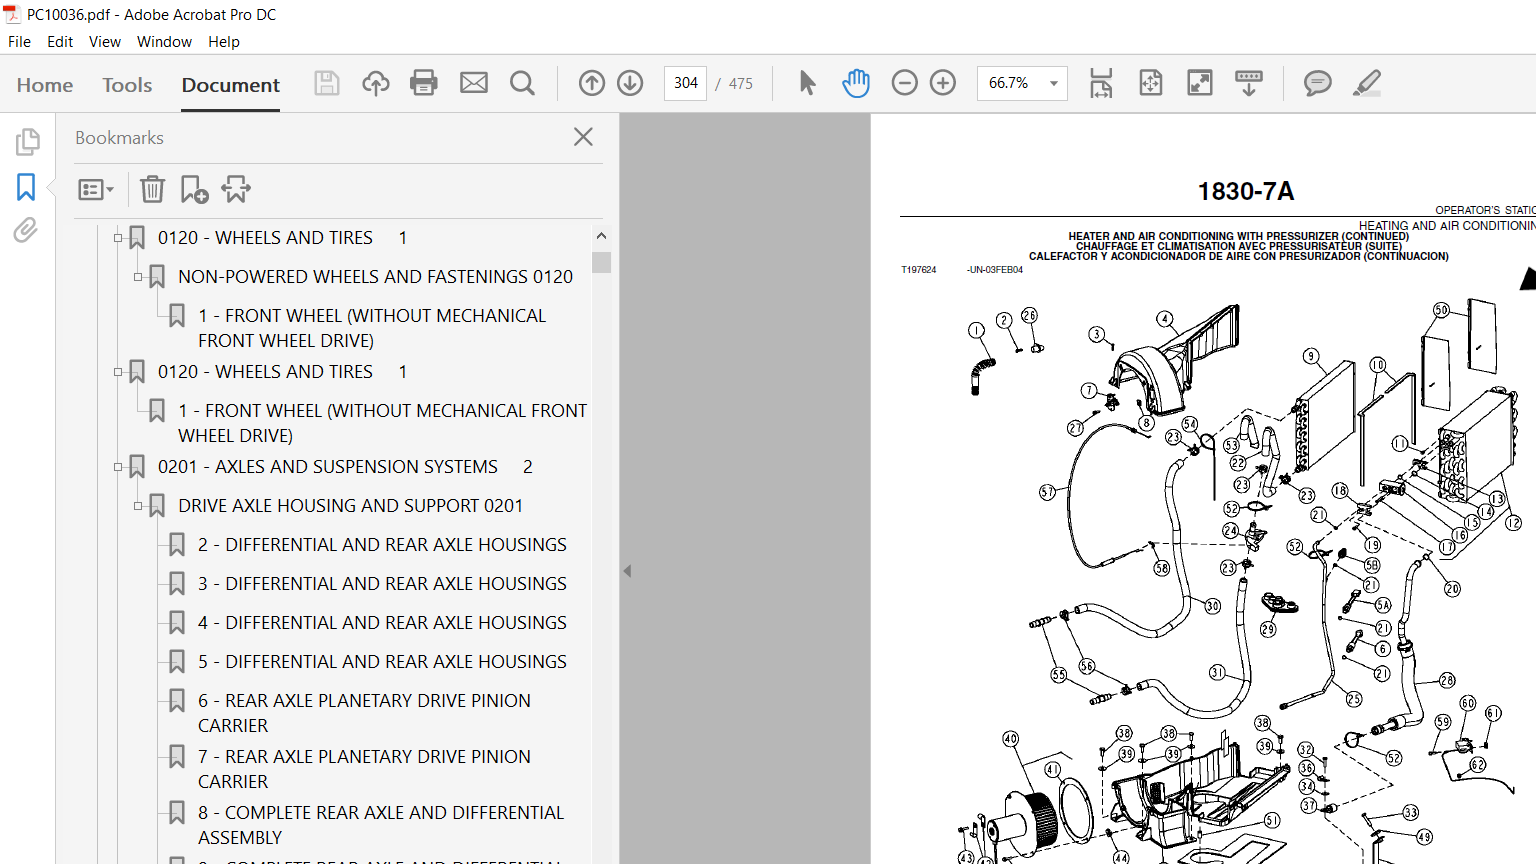
Task: Collapse 0201 - AXLES AND SUSPENSION SYSTEMS
Action: click(118, 467)
